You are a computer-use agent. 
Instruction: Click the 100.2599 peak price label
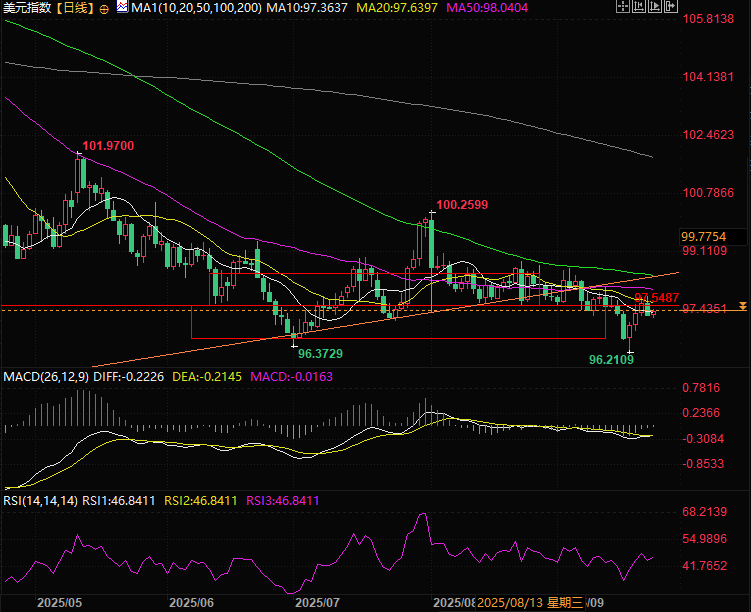[462, 205]
